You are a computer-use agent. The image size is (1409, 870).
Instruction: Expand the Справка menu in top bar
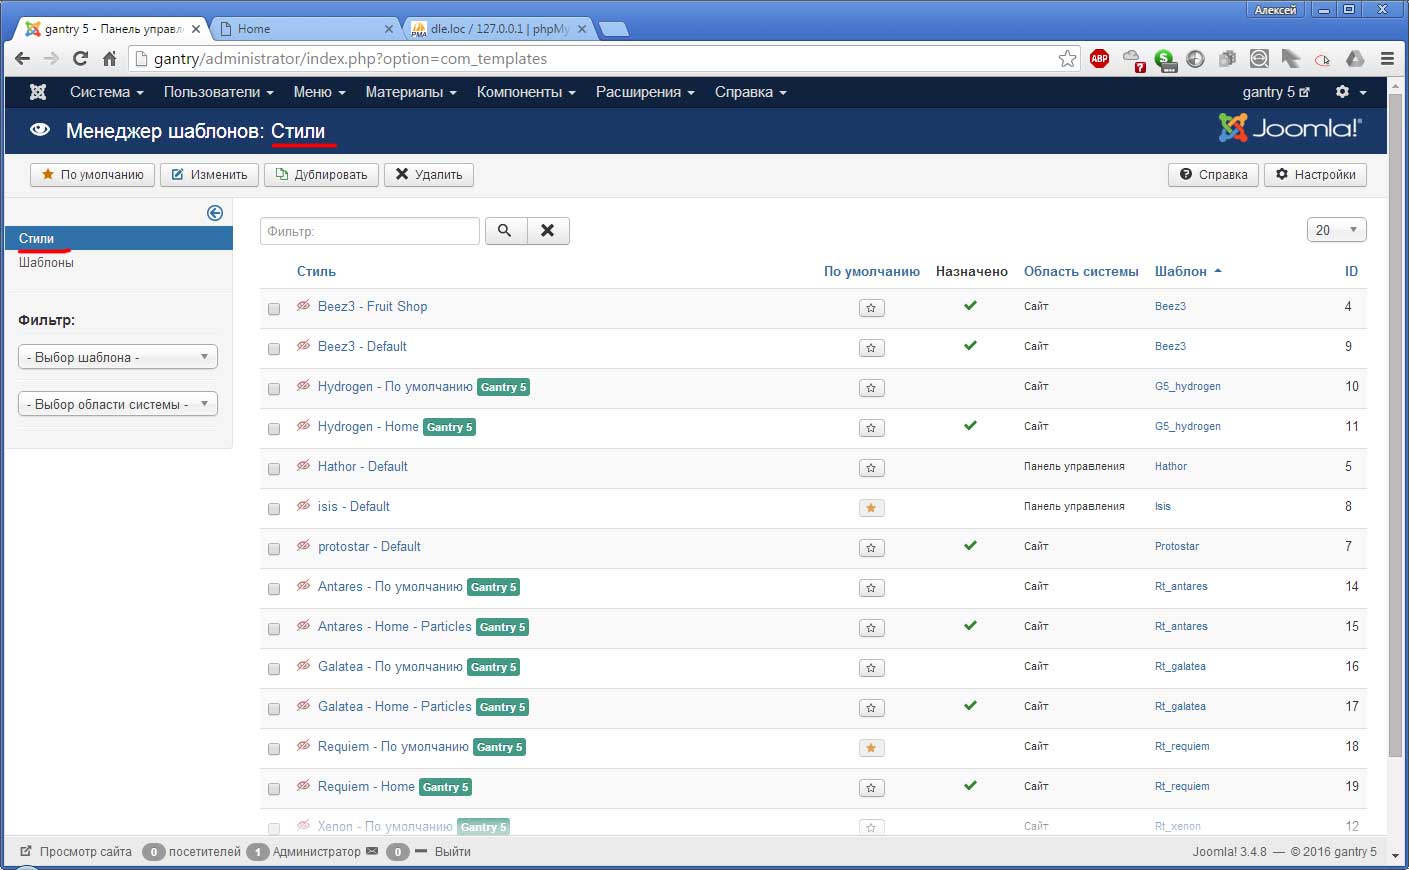tap(750, 92)
